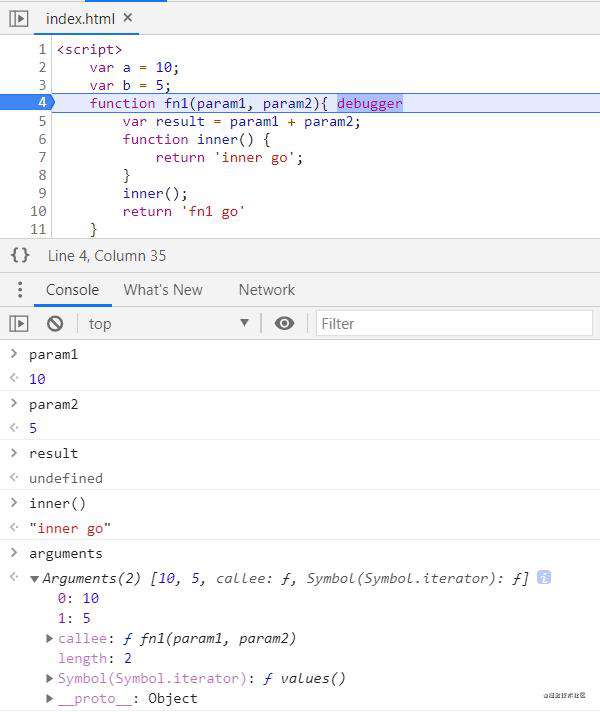This screenshot has height=712, width=600.
Task: Close the index.html file tab
Action: coord(128,18)
